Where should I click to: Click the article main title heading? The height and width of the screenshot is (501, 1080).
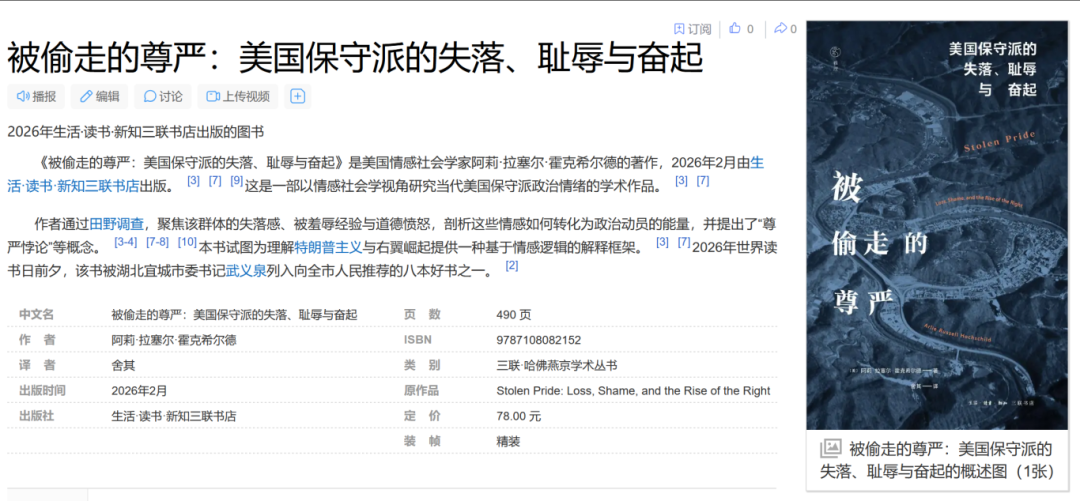(355, 58)
